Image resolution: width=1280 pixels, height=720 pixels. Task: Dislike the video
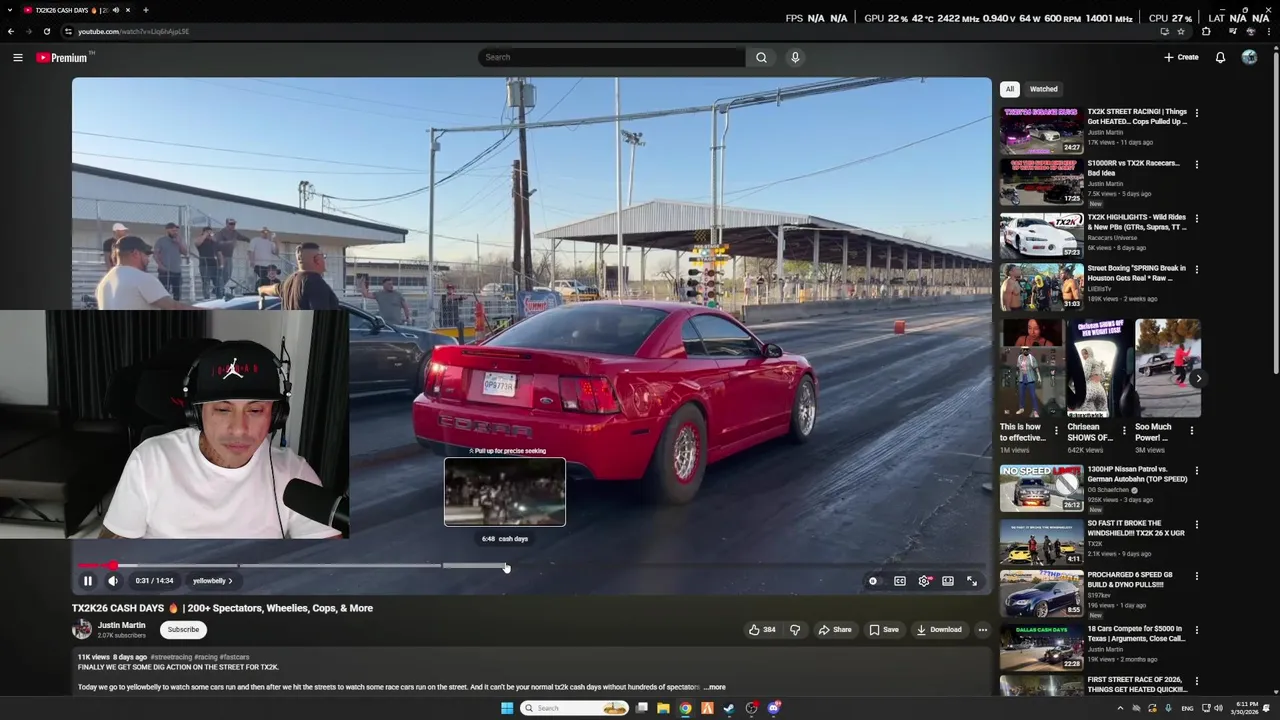point(795,630)
